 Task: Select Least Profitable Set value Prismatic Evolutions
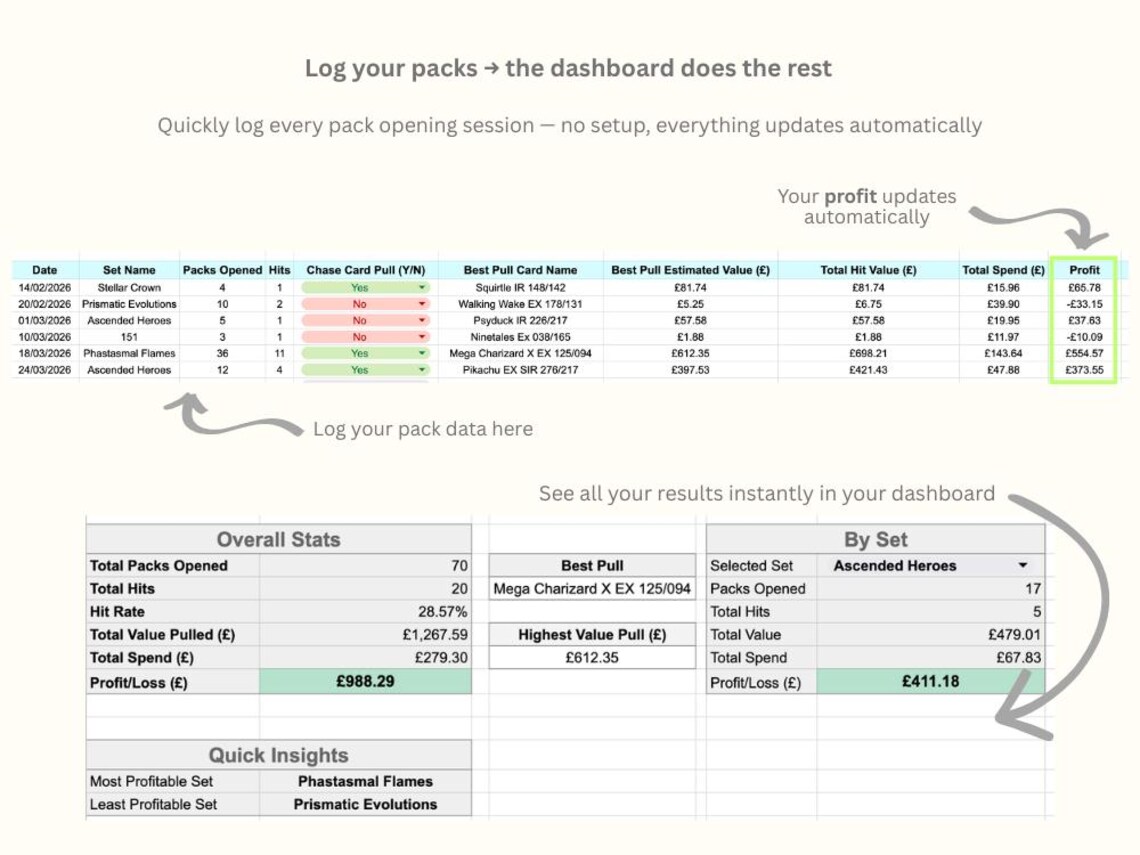(365, 805)
